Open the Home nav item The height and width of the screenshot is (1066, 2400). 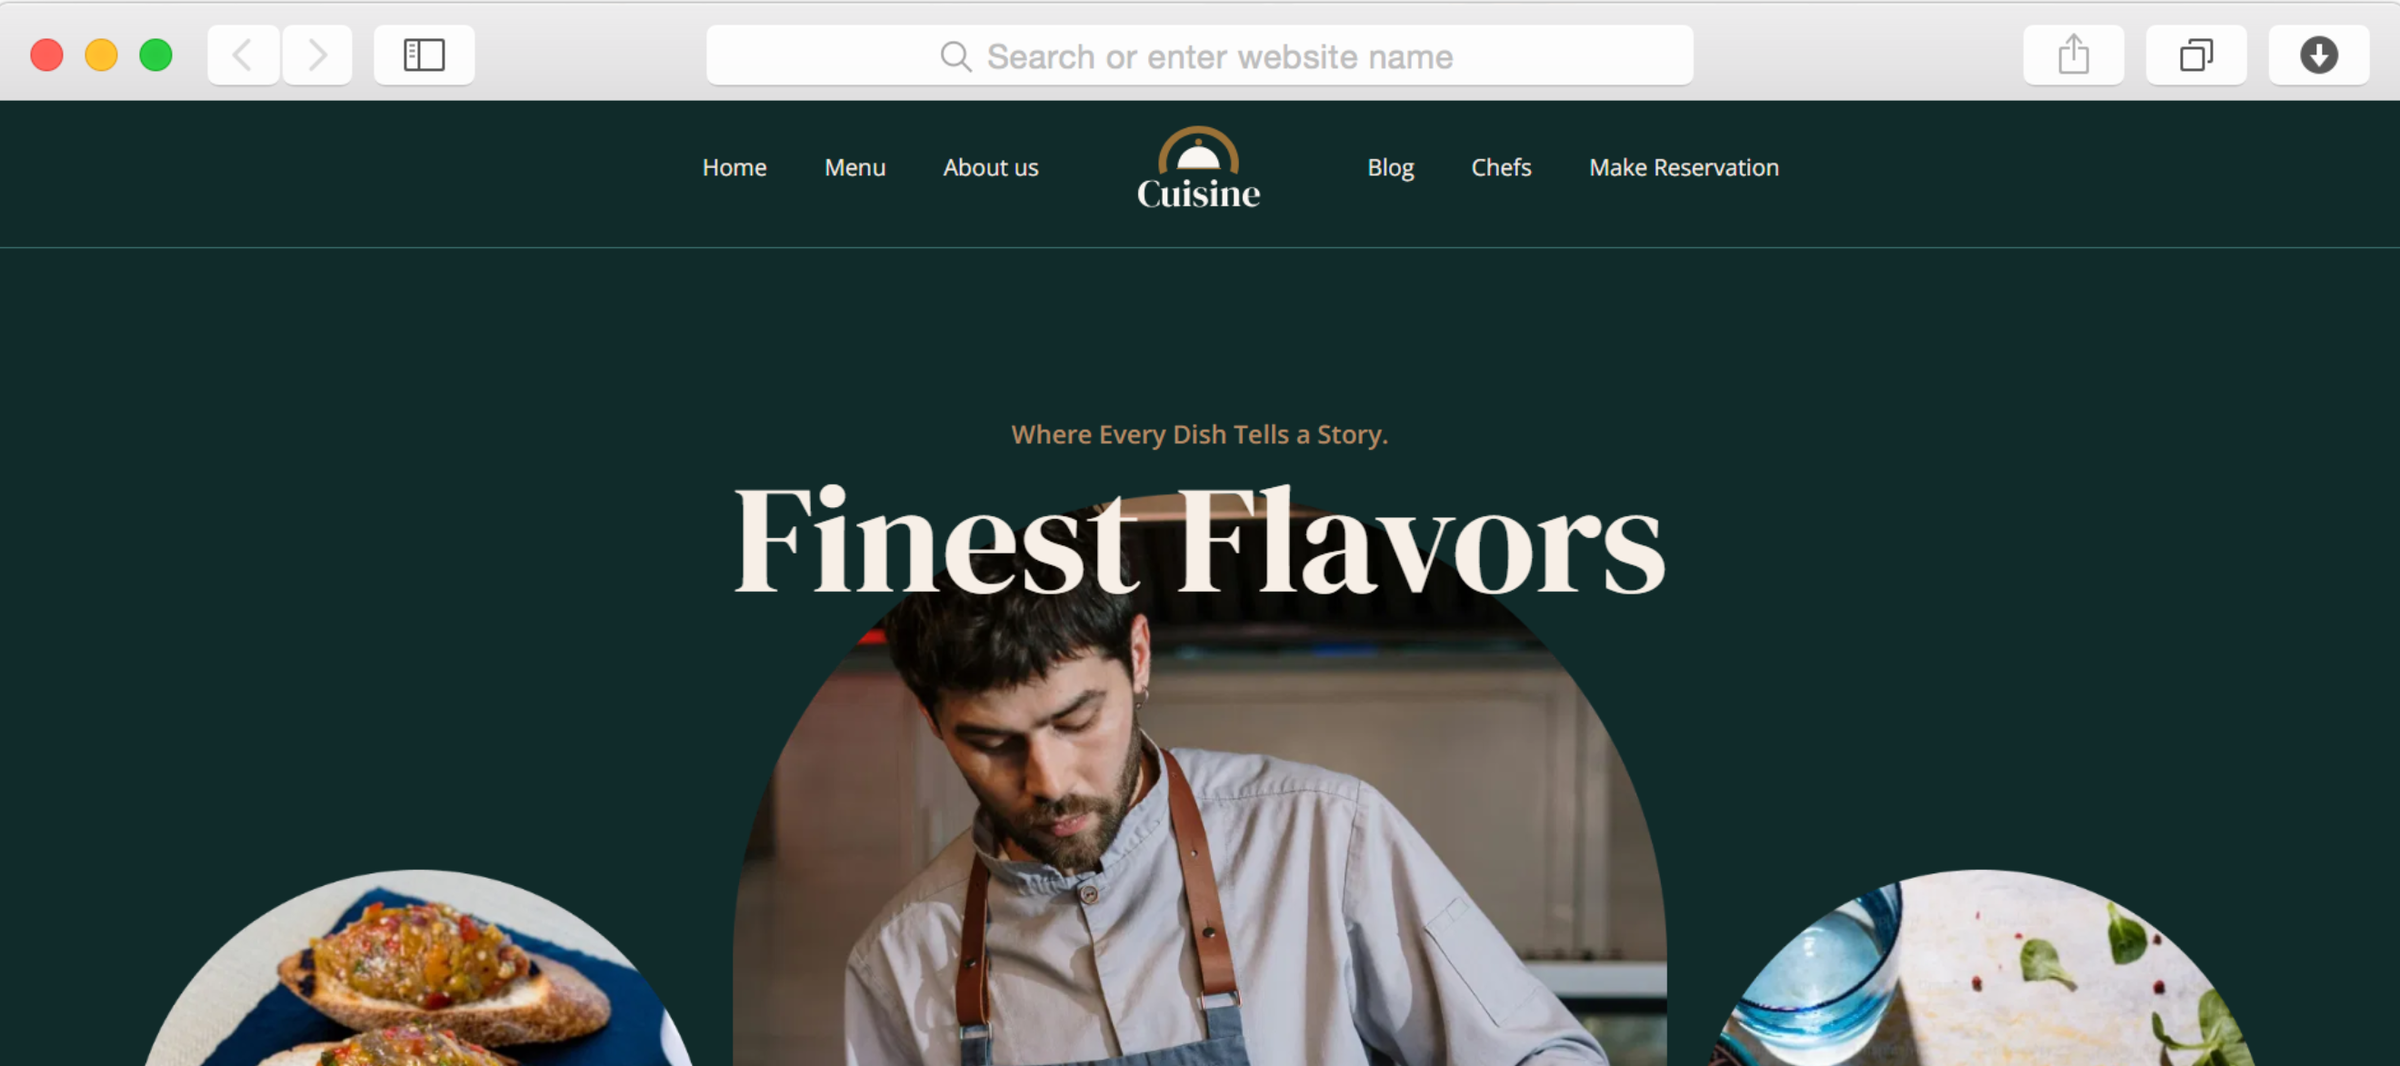(x=734, y=168)
